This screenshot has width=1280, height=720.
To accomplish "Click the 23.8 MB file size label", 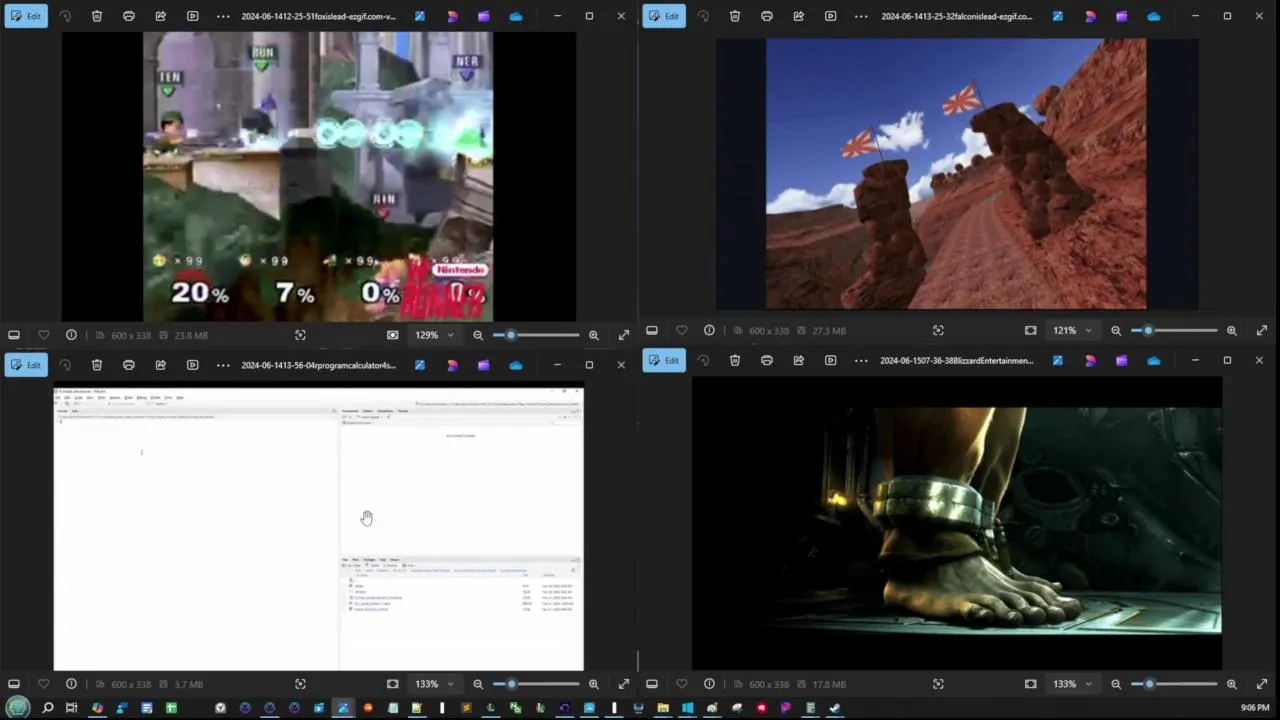I will (191, 335).
